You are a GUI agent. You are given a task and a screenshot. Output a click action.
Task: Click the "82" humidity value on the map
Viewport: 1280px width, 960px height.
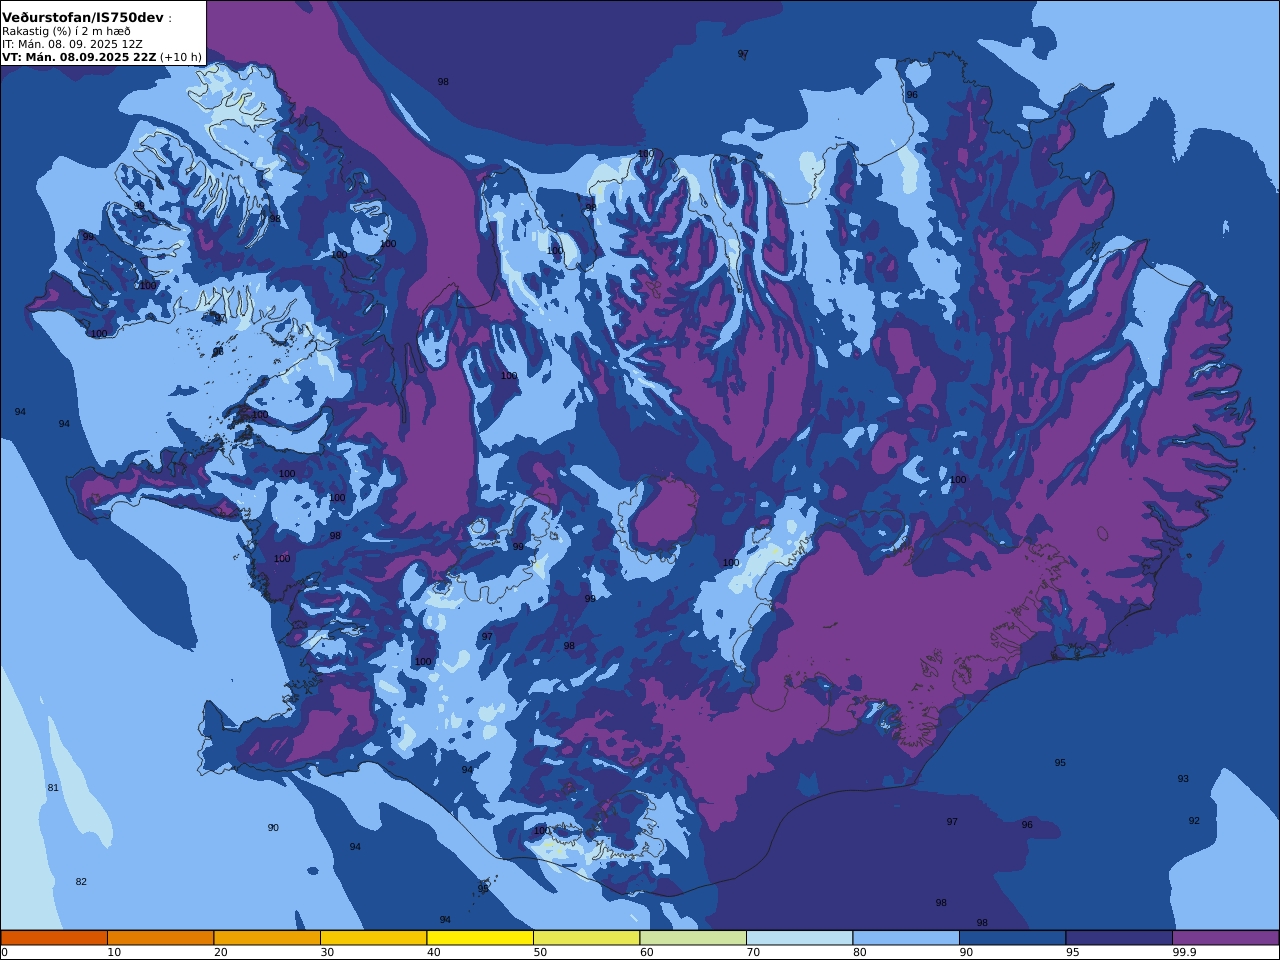[x=81, y=882]
